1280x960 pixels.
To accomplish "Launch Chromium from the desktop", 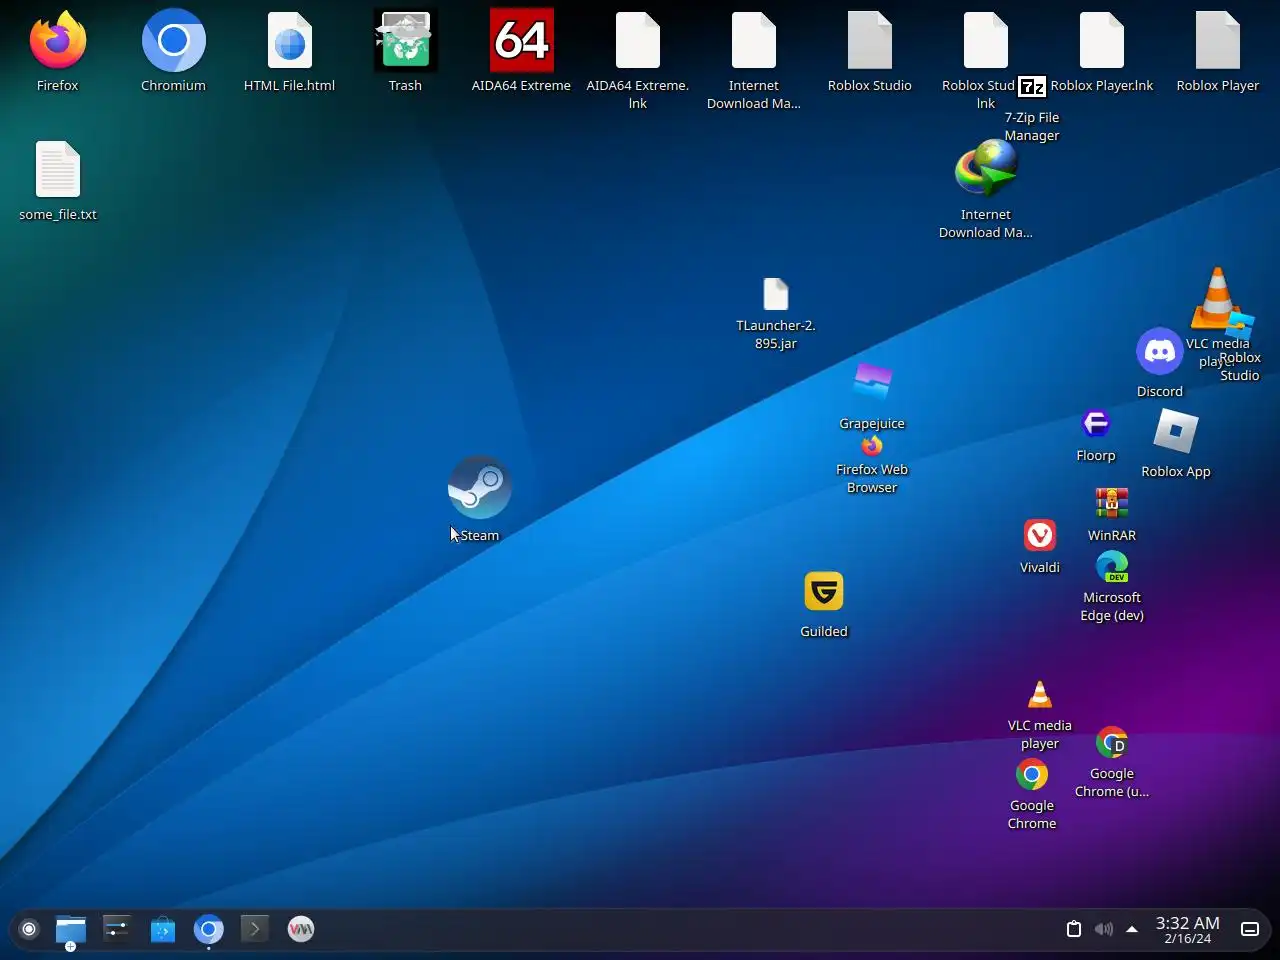I will click(174, 40).
